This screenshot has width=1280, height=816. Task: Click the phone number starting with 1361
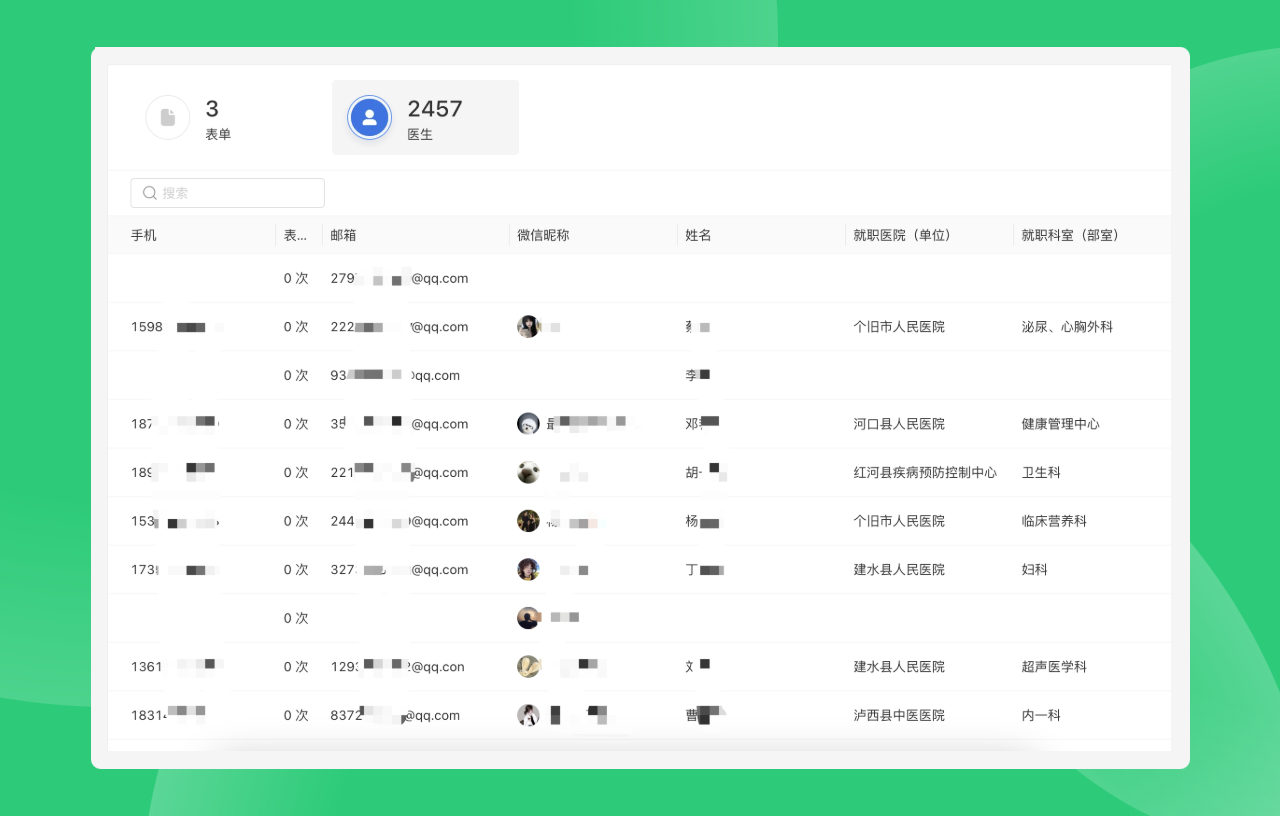176,667
